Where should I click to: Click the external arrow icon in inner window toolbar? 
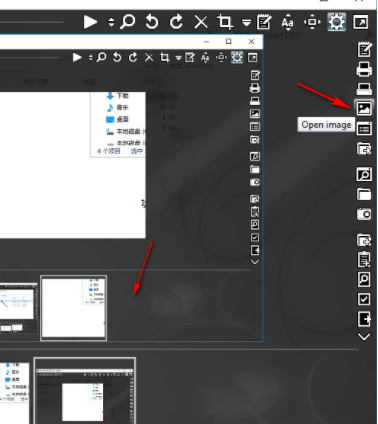253,57
